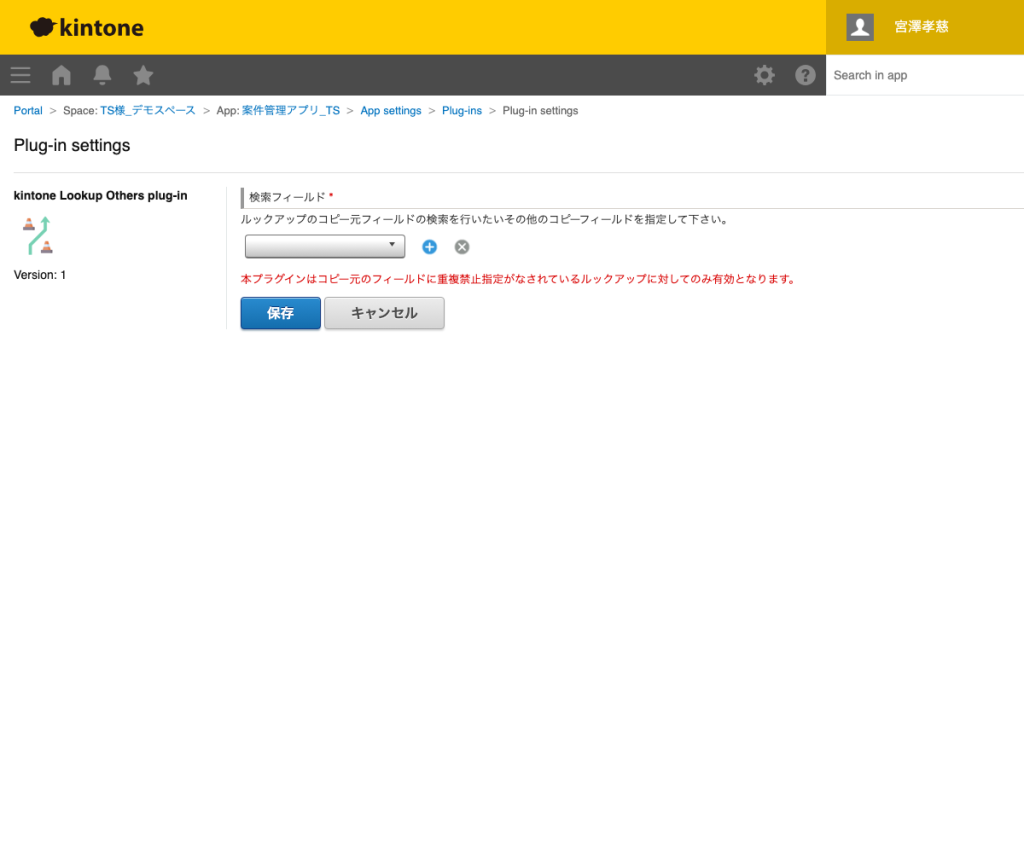Click the Search in app field
The width and height of the screenshot is (1024, 853).
tap(924, 75)
